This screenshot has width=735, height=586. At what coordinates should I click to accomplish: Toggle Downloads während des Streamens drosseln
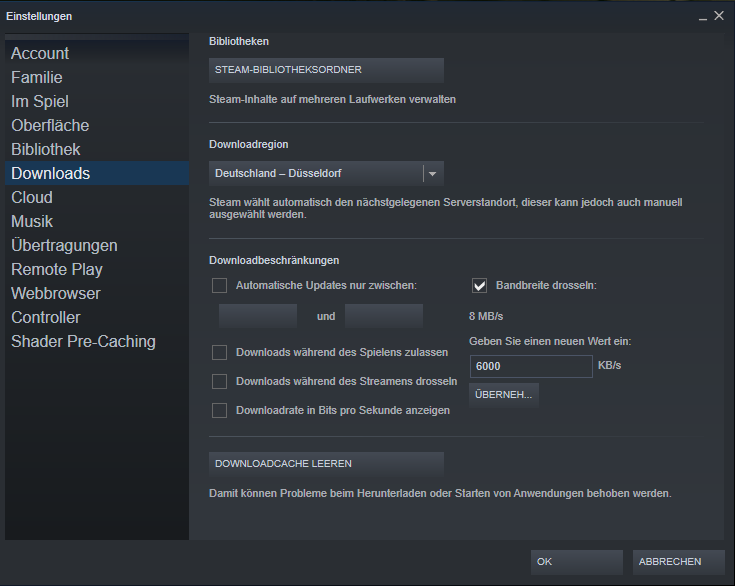(x=219, y=382)
